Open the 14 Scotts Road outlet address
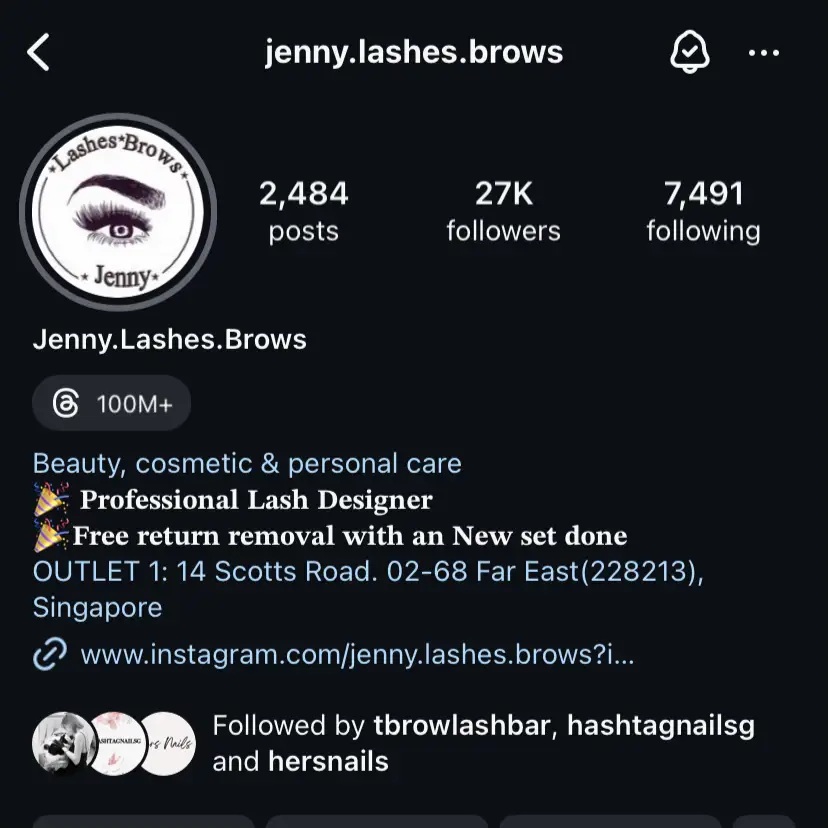 coord(368,589)
